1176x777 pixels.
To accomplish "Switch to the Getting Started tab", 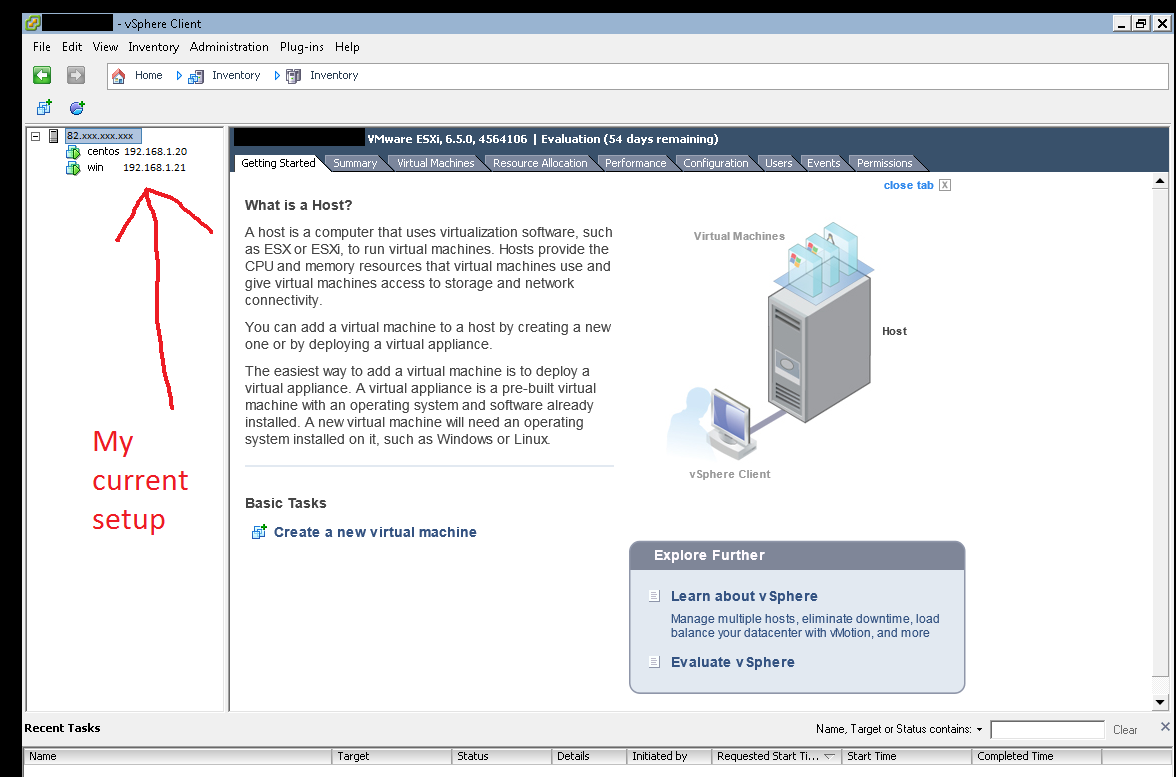I will [278, 163].
